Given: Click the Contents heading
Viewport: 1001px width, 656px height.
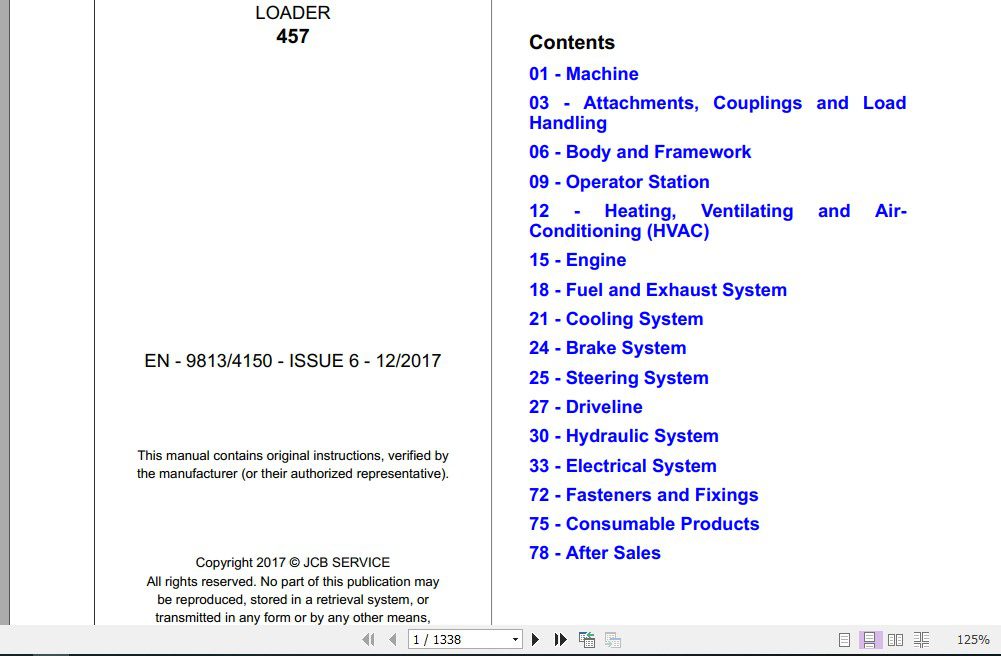Looking at the screenshot, I should pos(572,42).
